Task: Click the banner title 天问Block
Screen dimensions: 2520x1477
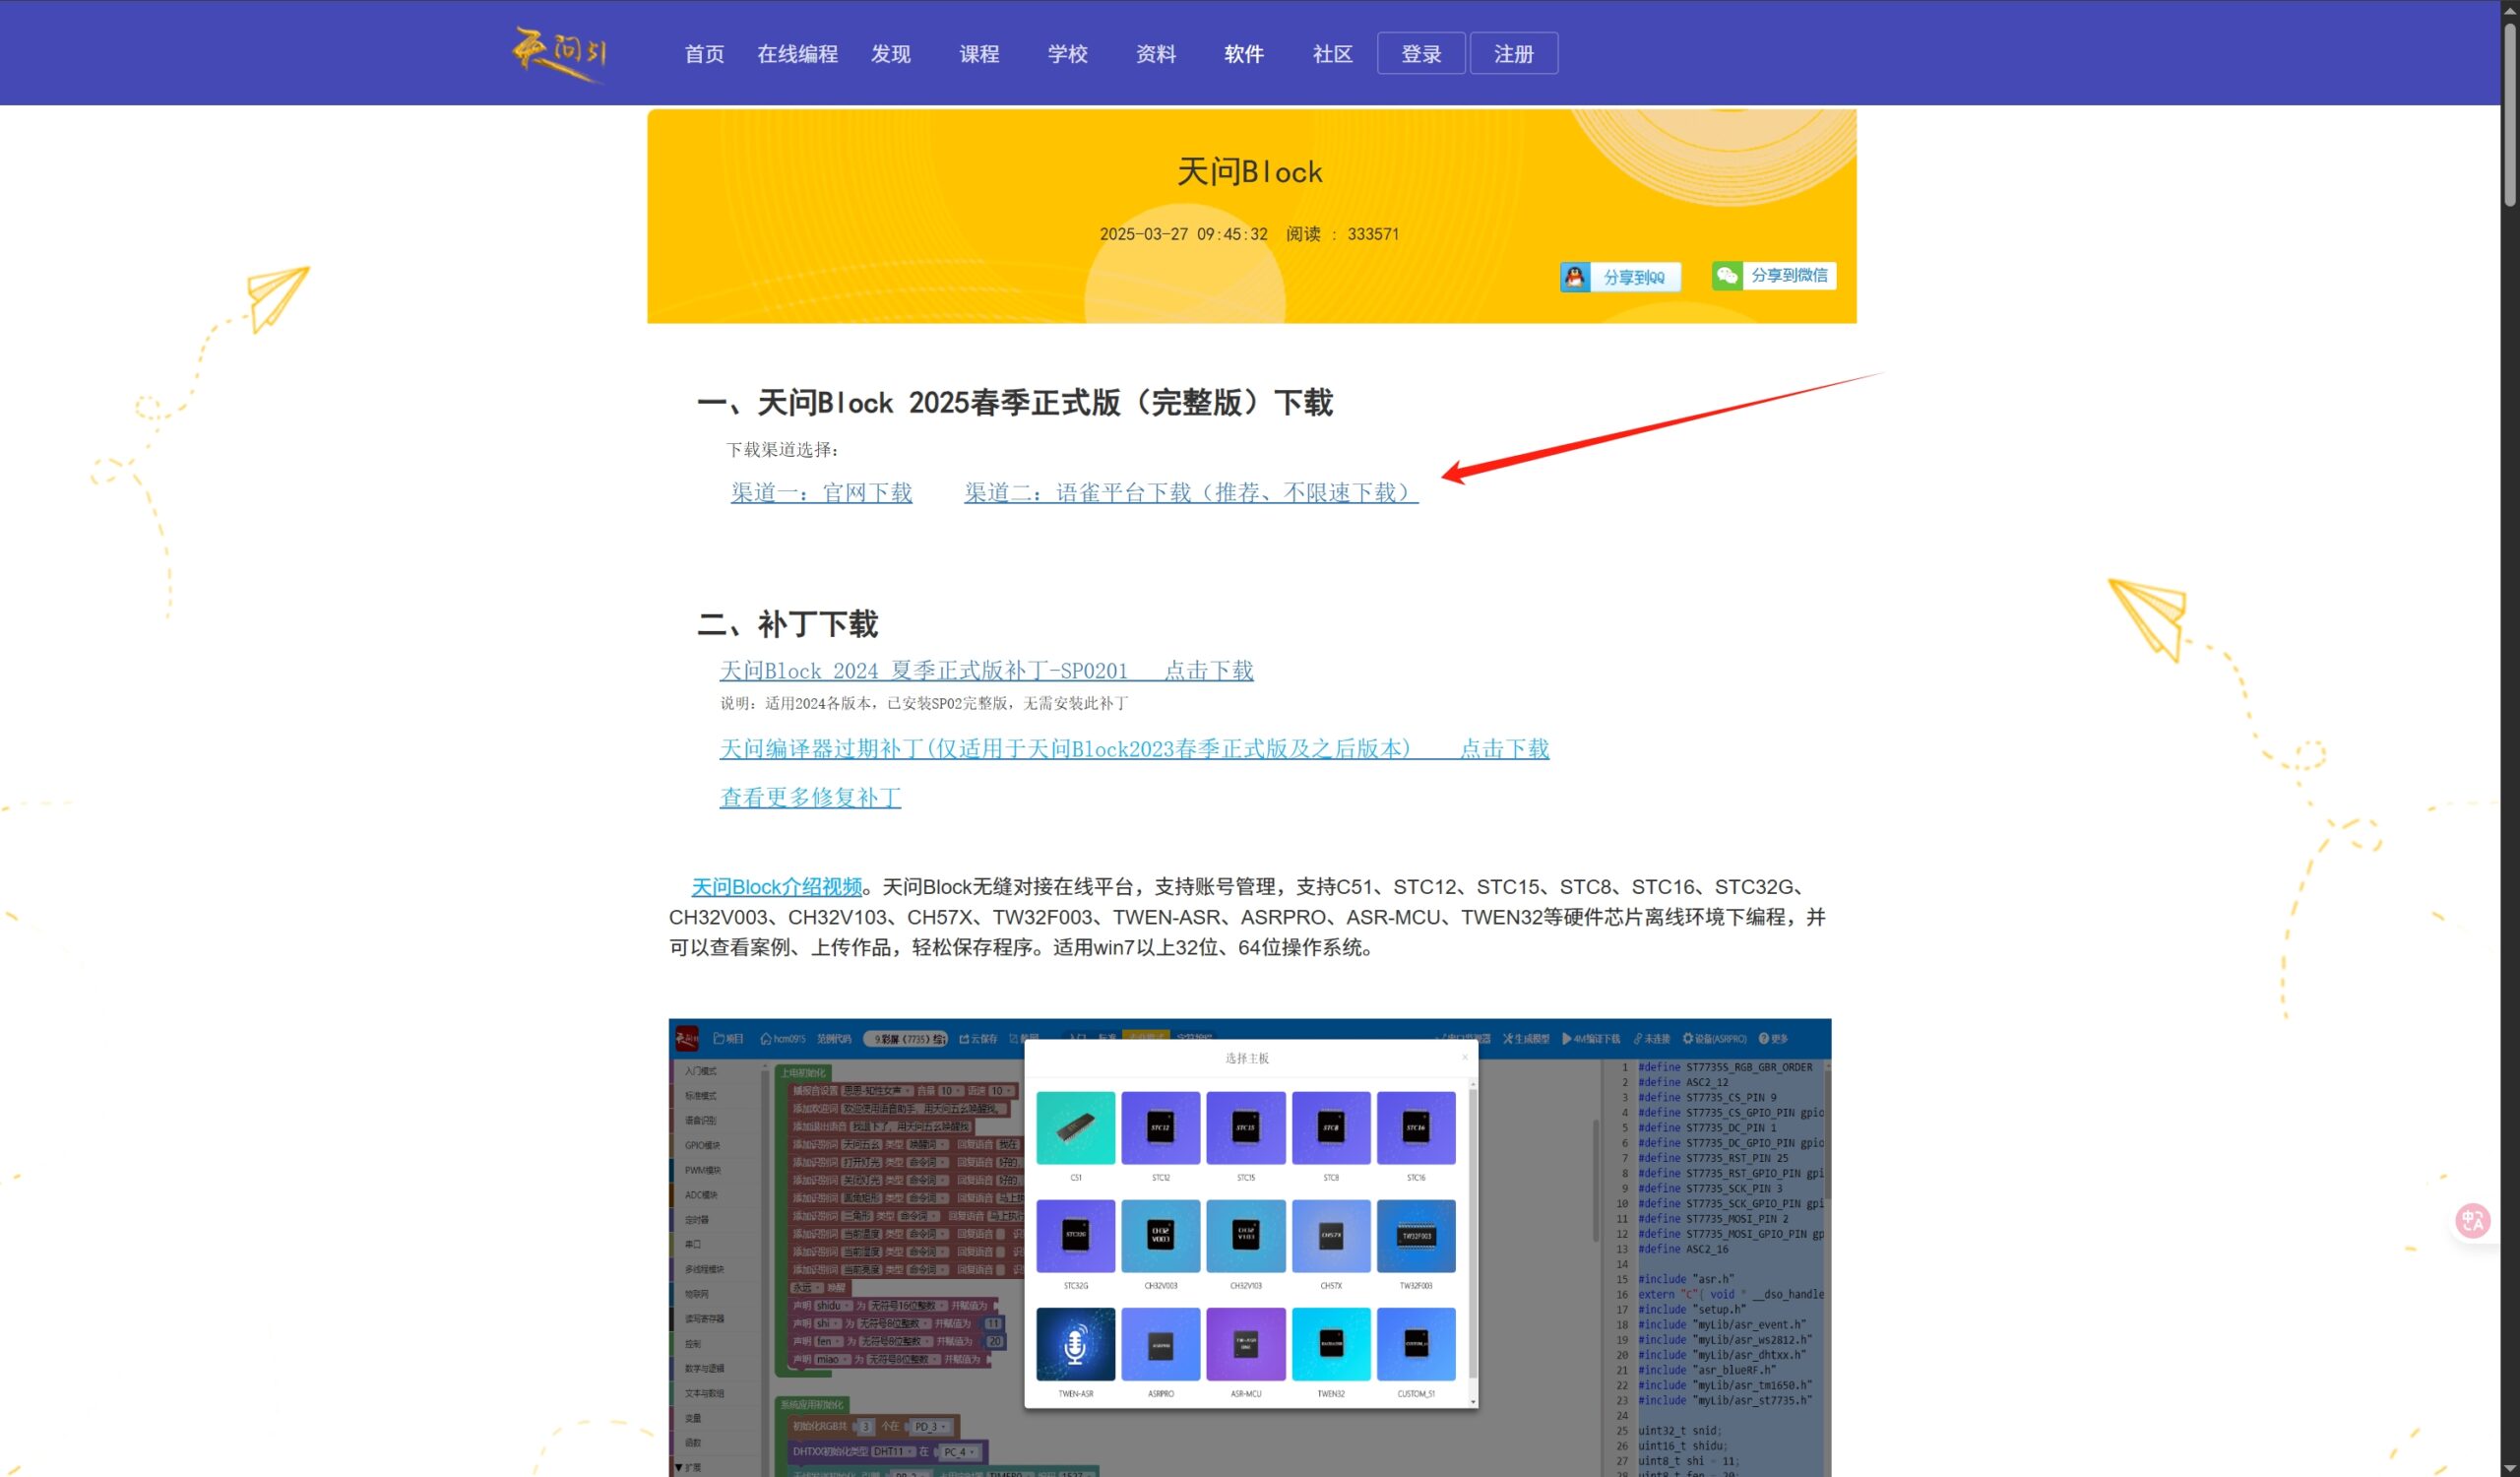Action: [x=1250, y=172]
